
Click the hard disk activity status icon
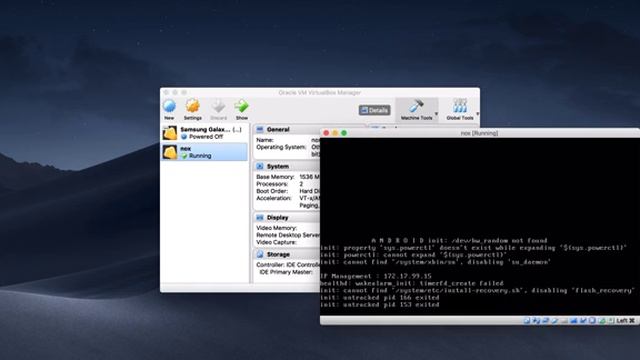(527, 321)
